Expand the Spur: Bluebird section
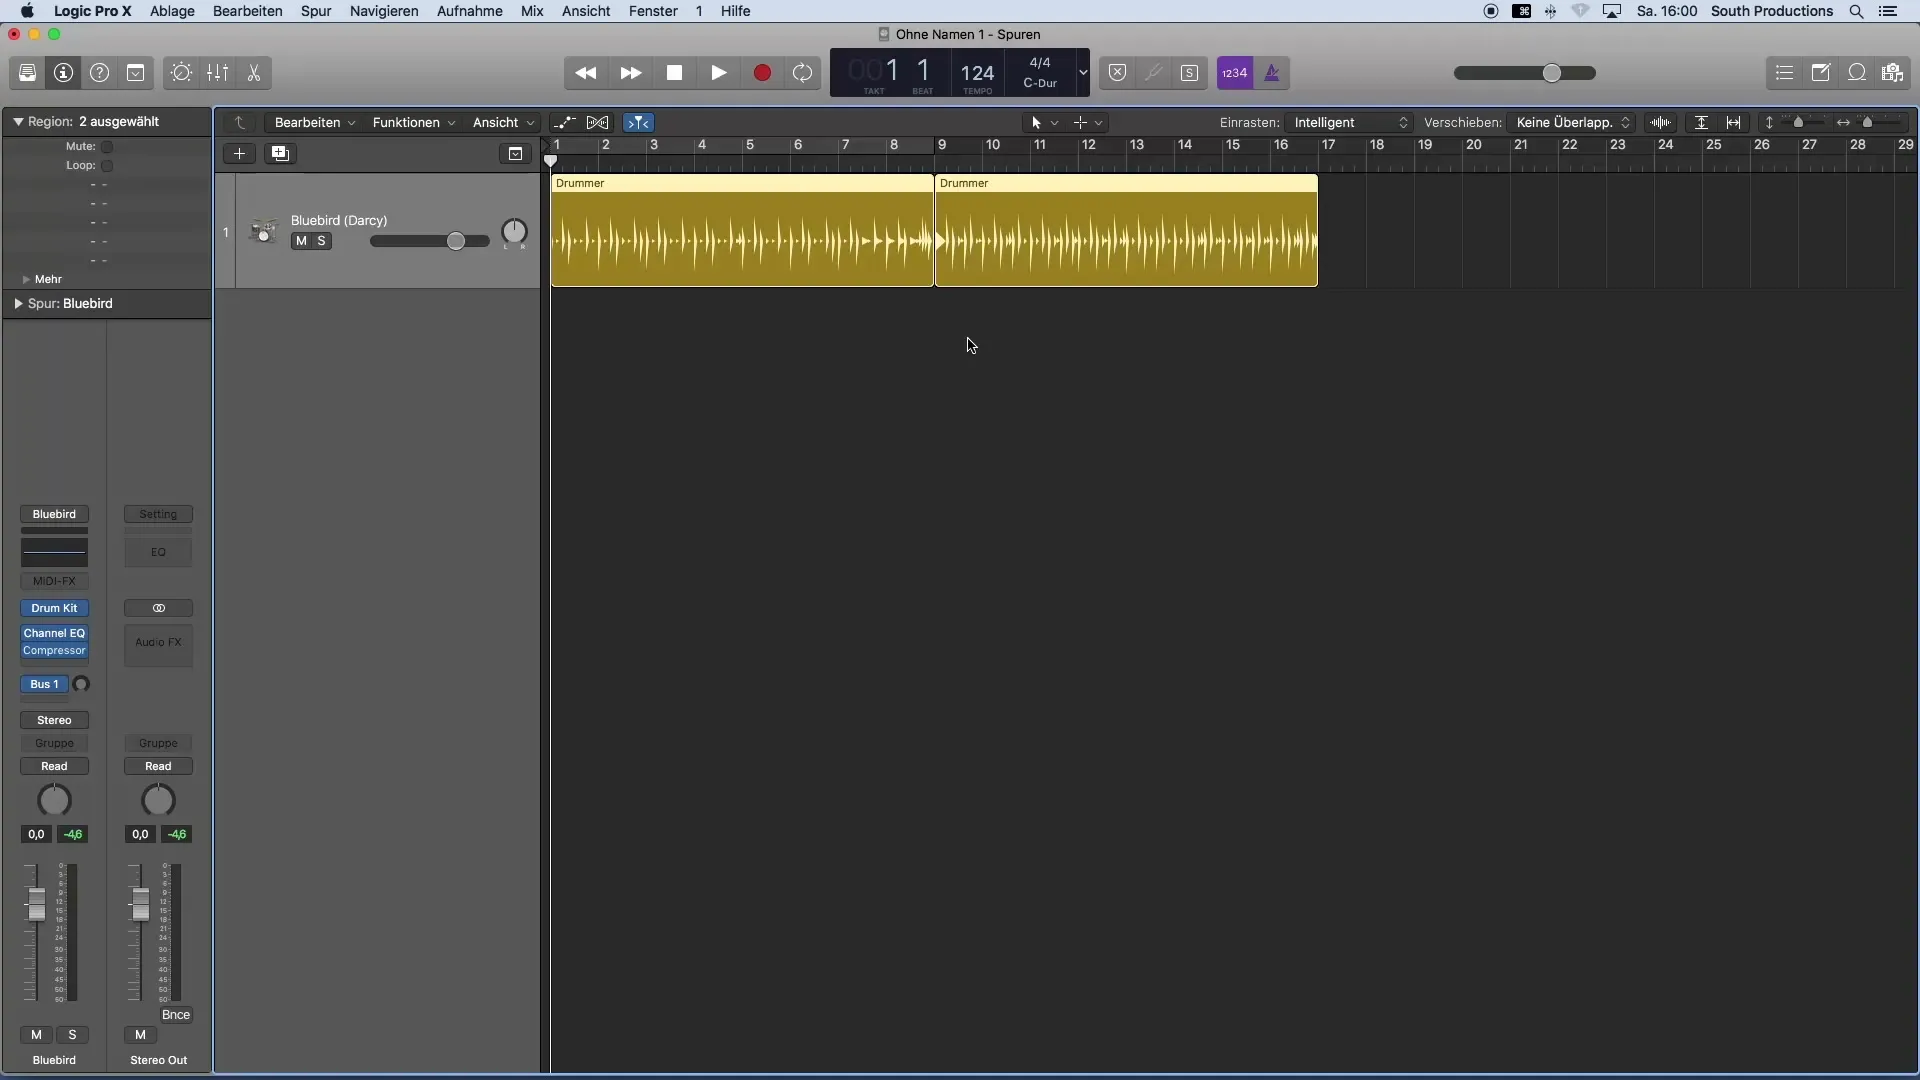Viewport: 1920px width, 1080px height. [18, 304]
